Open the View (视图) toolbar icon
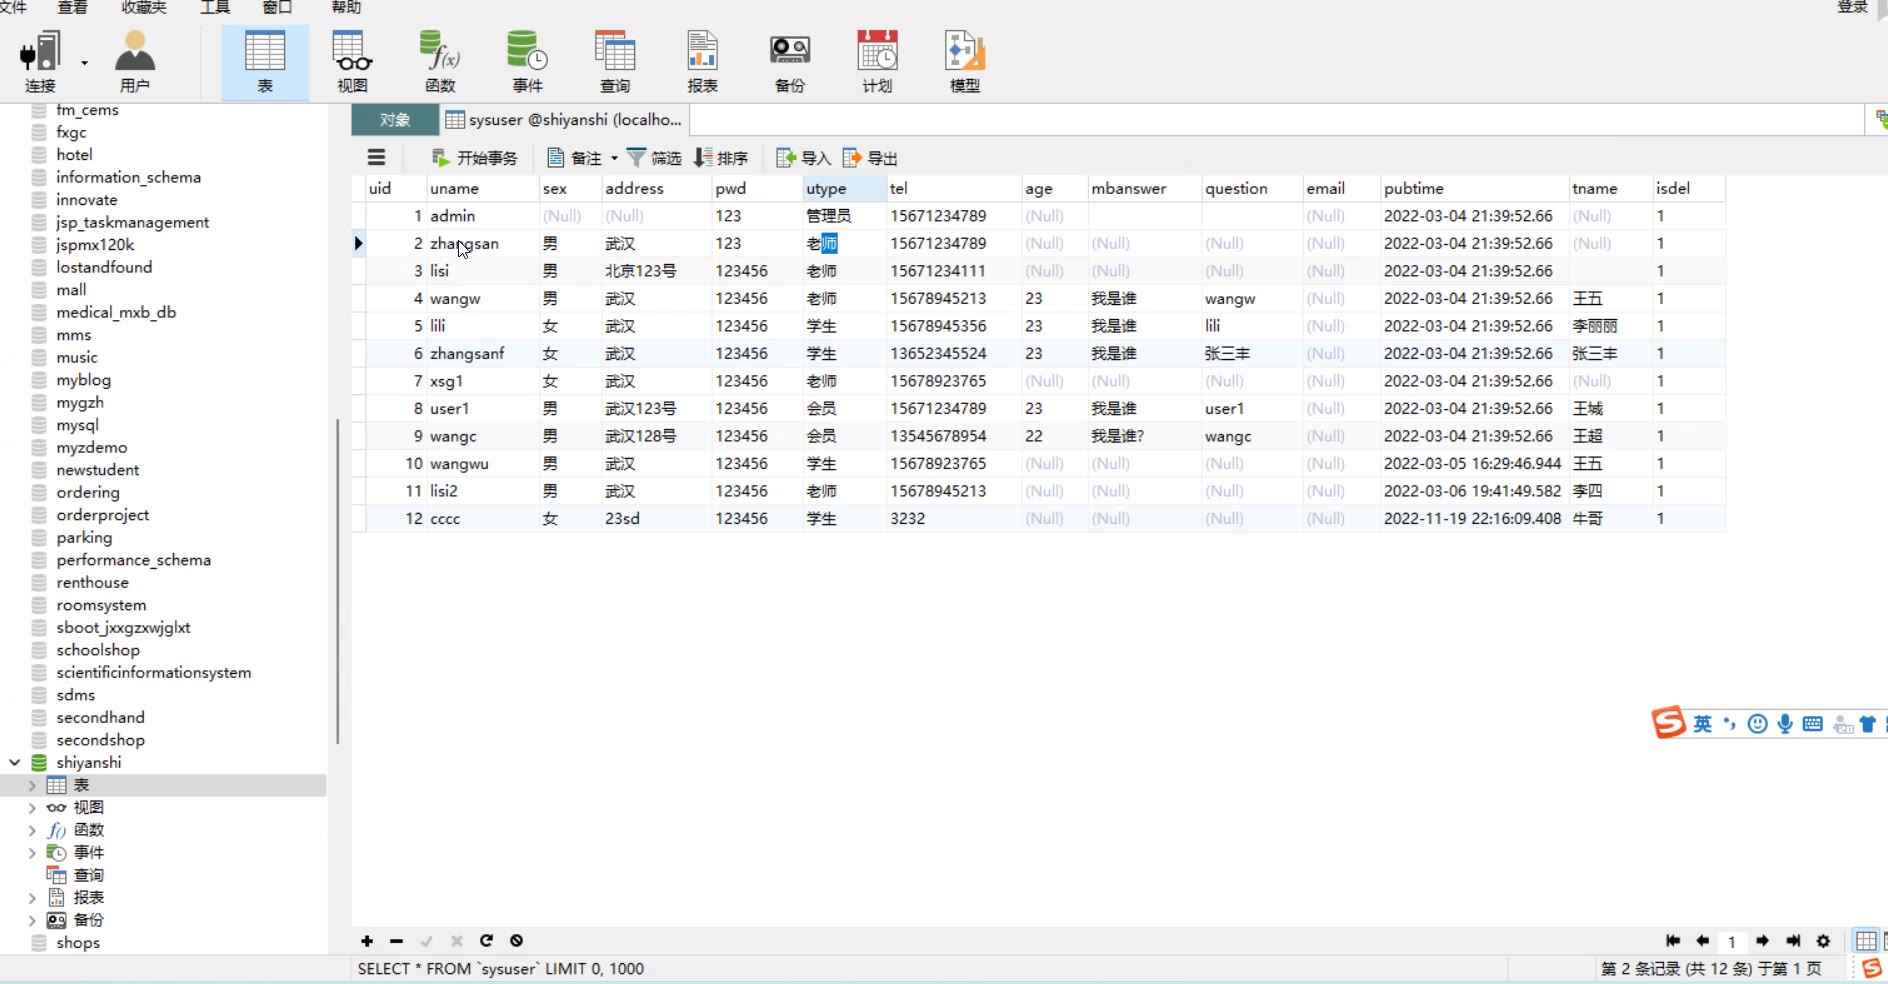The image size is (1888, 984). click(352, 62)
